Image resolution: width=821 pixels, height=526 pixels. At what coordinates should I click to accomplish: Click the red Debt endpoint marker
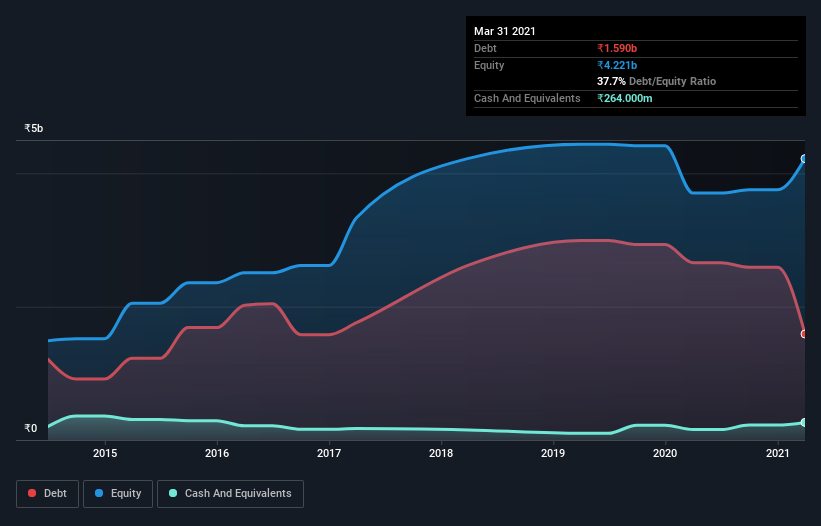pyautogui.click(x=804, y=334)
